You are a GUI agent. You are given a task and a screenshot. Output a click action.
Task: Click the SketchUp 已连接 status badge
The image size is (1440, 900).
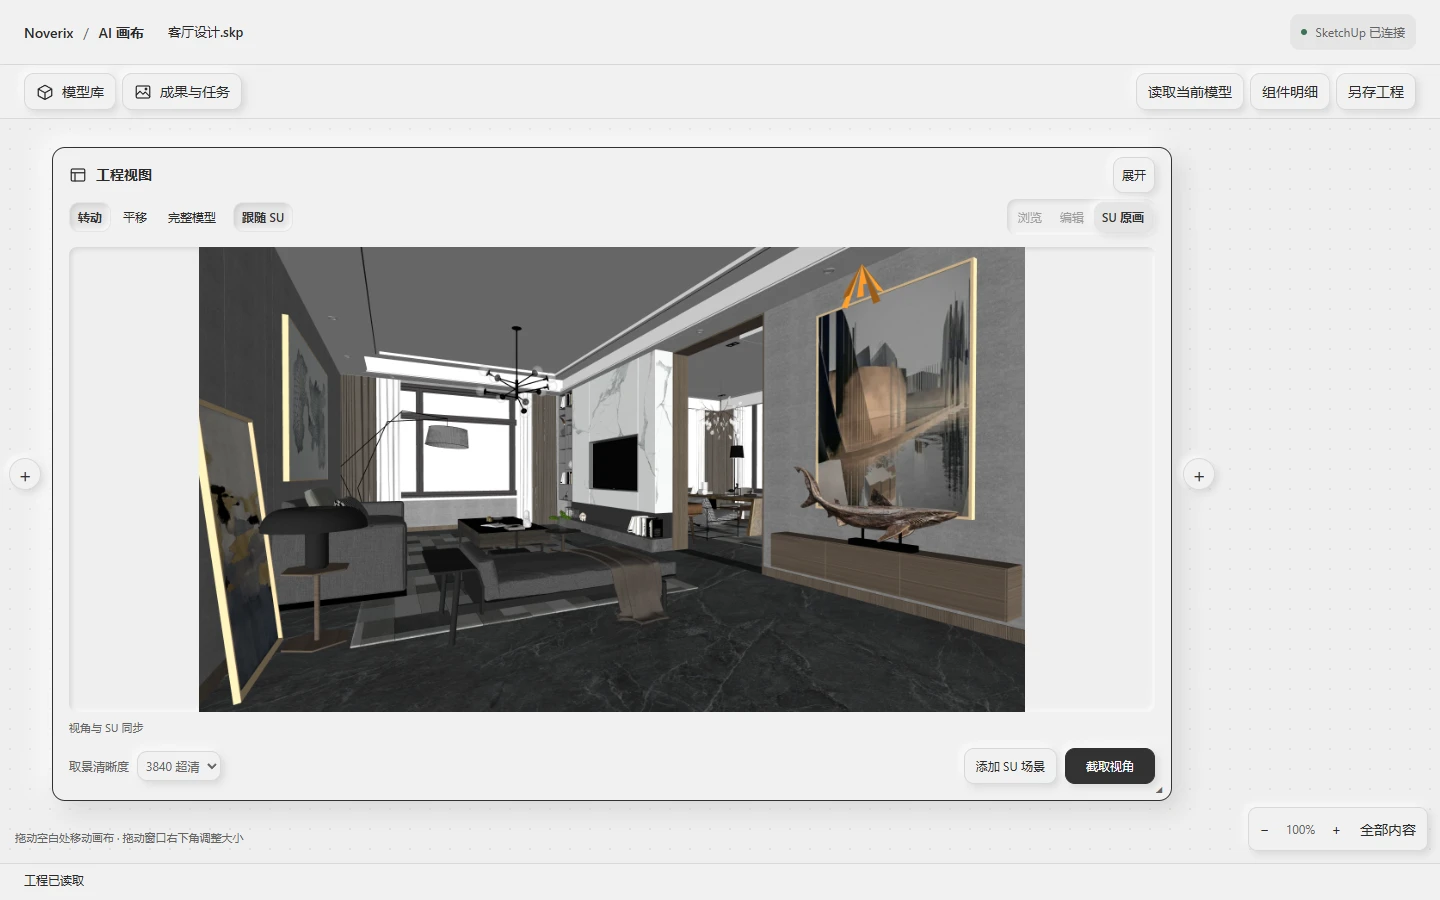pos(1353,32)
